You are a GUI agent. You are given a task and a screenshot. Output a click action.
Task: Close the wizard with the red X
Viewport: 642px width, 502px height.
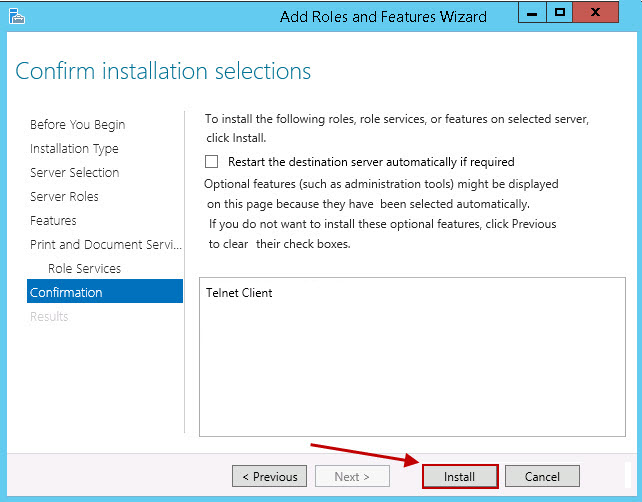tap(603, 13)
